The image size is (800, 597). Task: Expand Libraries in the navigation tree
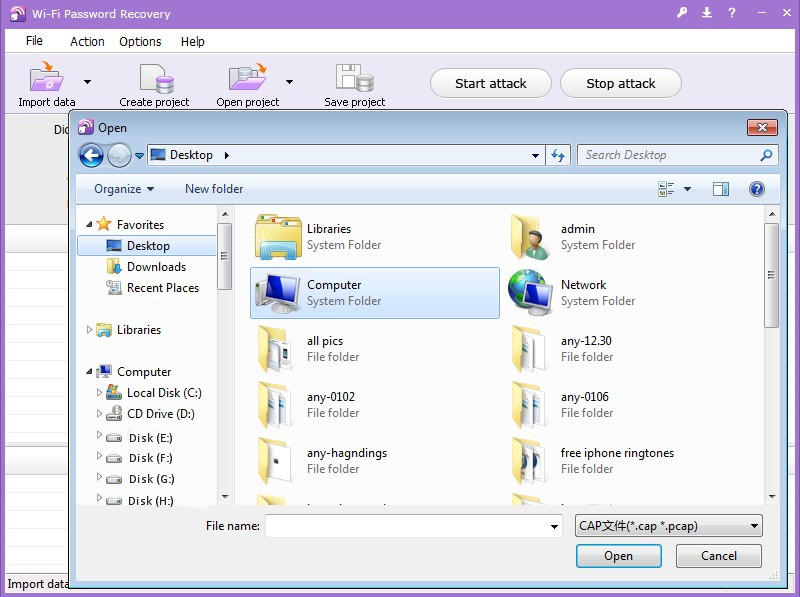pos(89,330)
